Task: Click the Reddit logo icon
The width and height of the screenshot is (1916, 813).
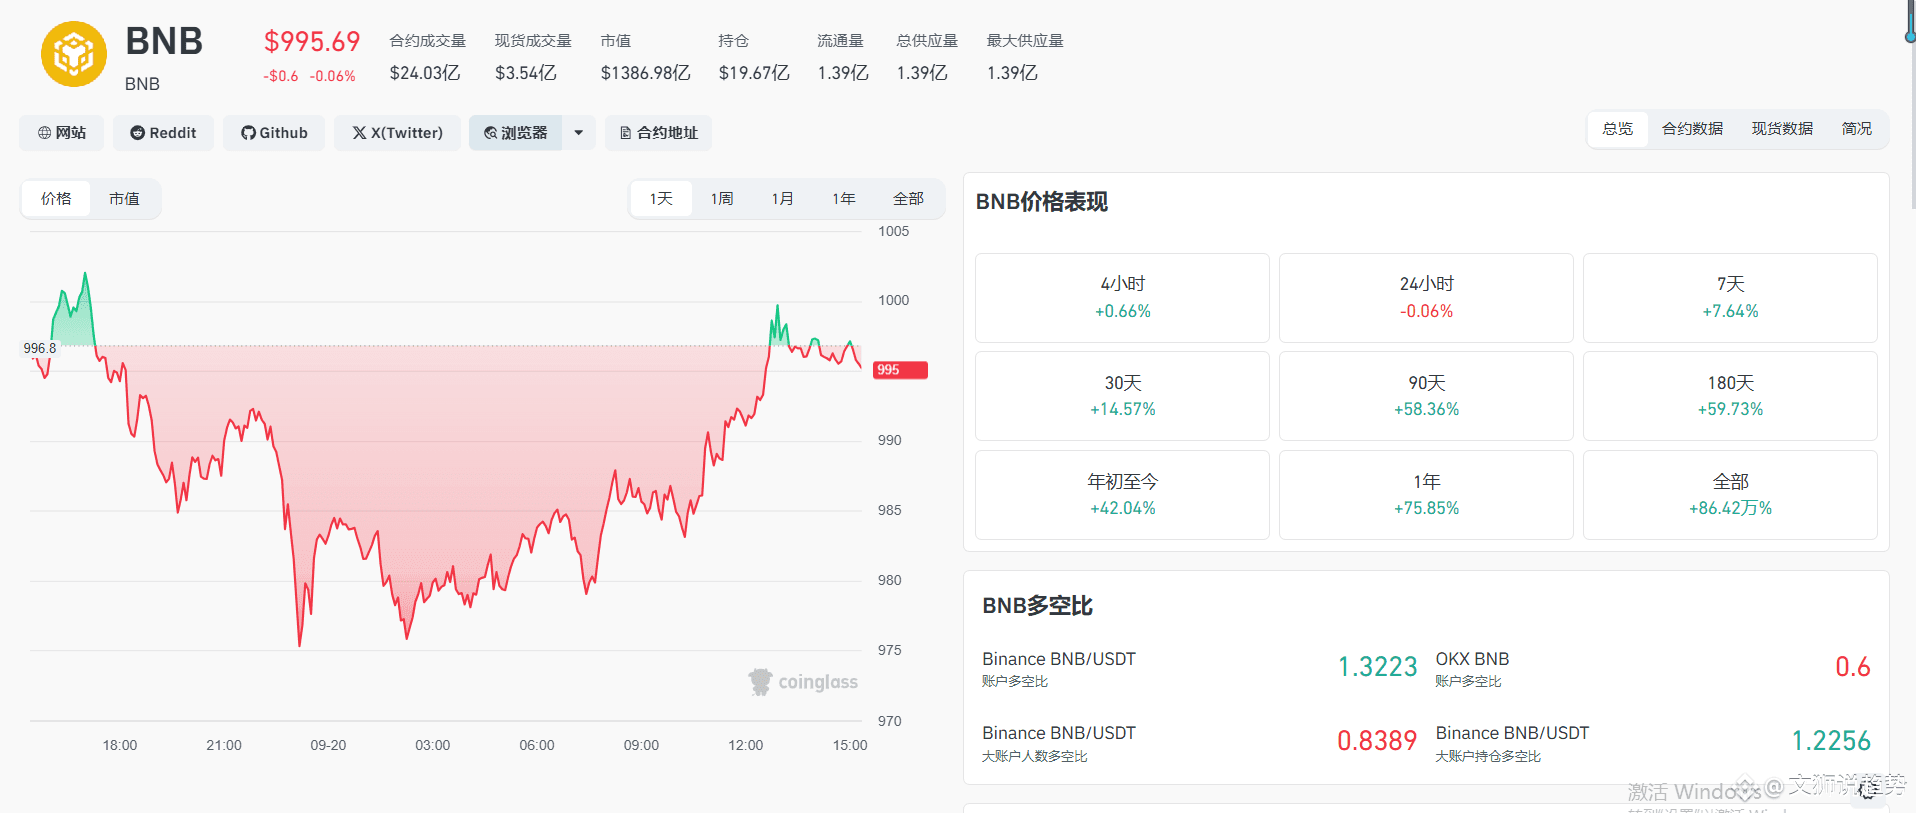Action: 138,133
